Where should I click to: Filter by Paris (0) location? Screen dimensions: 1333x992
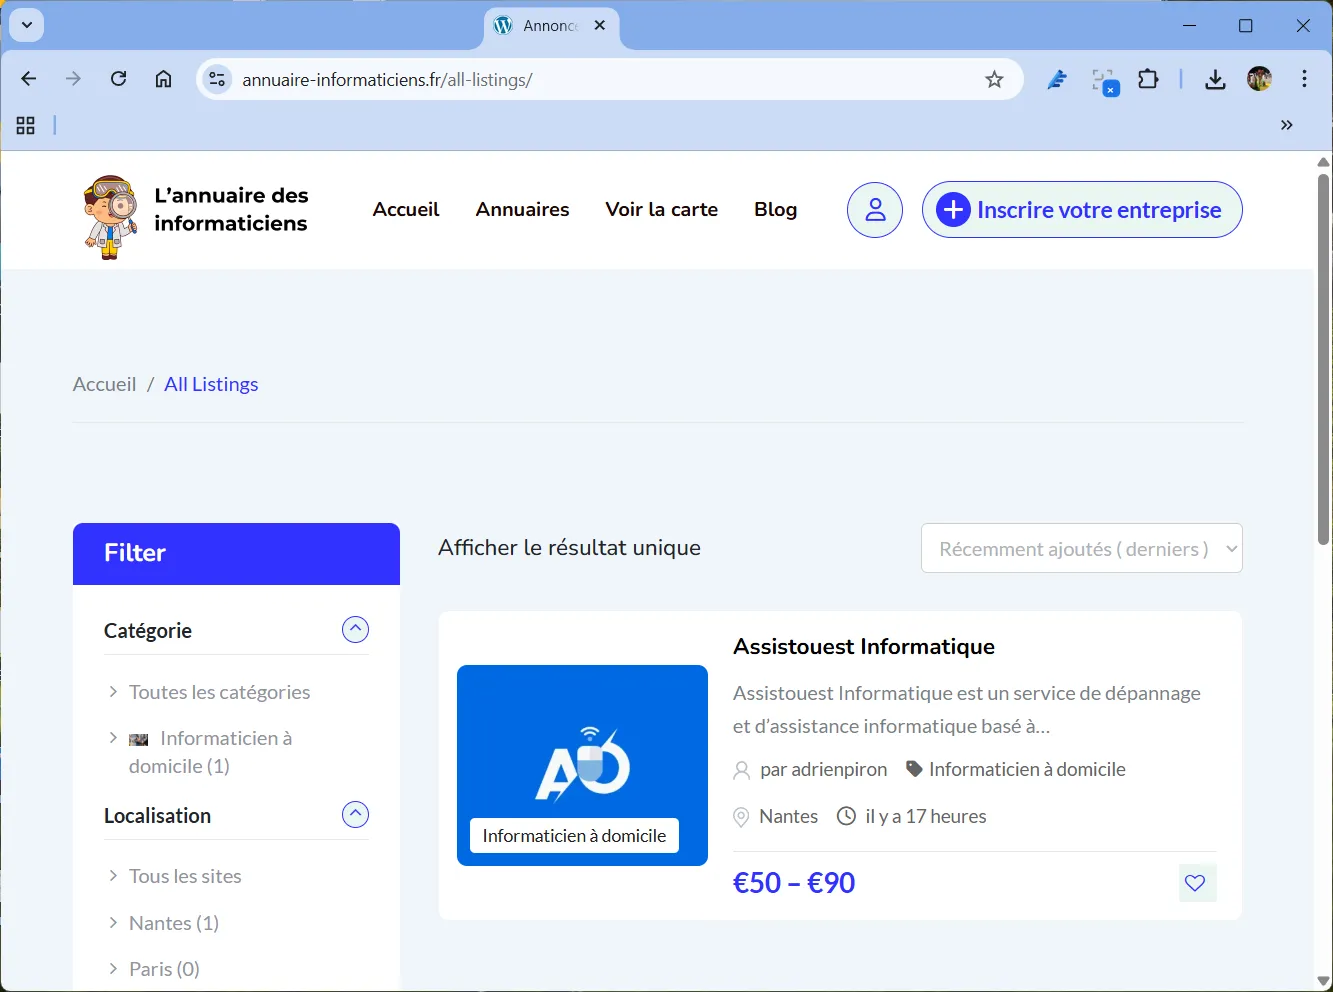tap(164, 969)
